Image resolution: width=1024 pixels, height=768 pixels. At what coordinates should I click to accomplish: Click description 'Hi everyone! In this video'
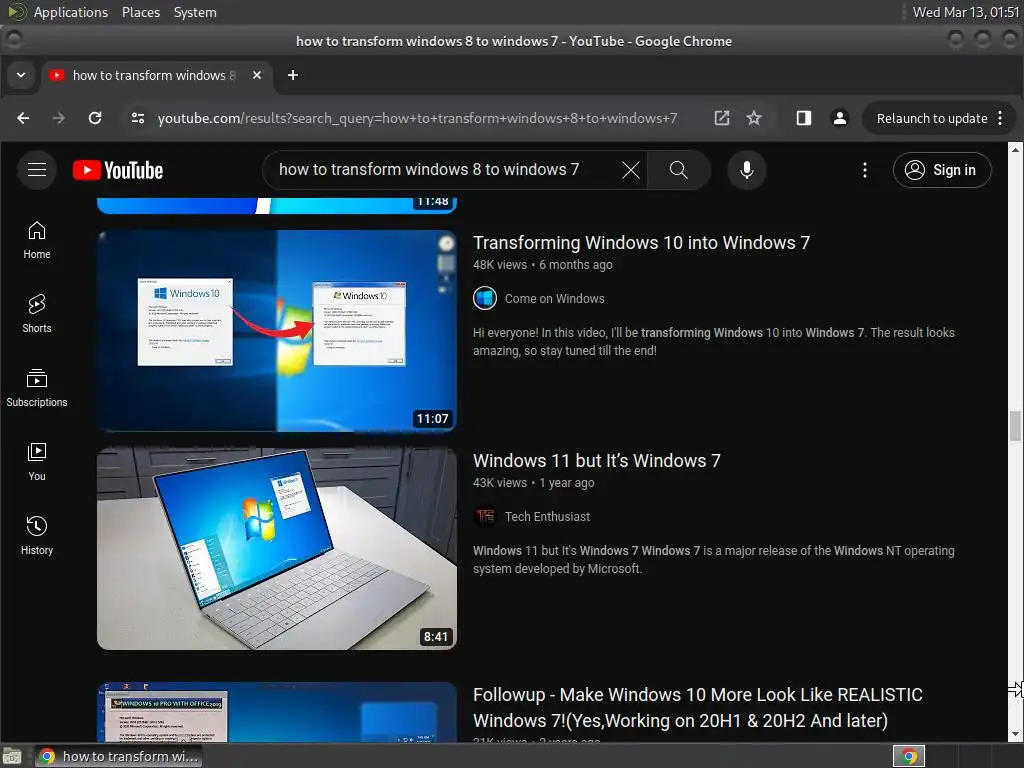coord(714,342)
